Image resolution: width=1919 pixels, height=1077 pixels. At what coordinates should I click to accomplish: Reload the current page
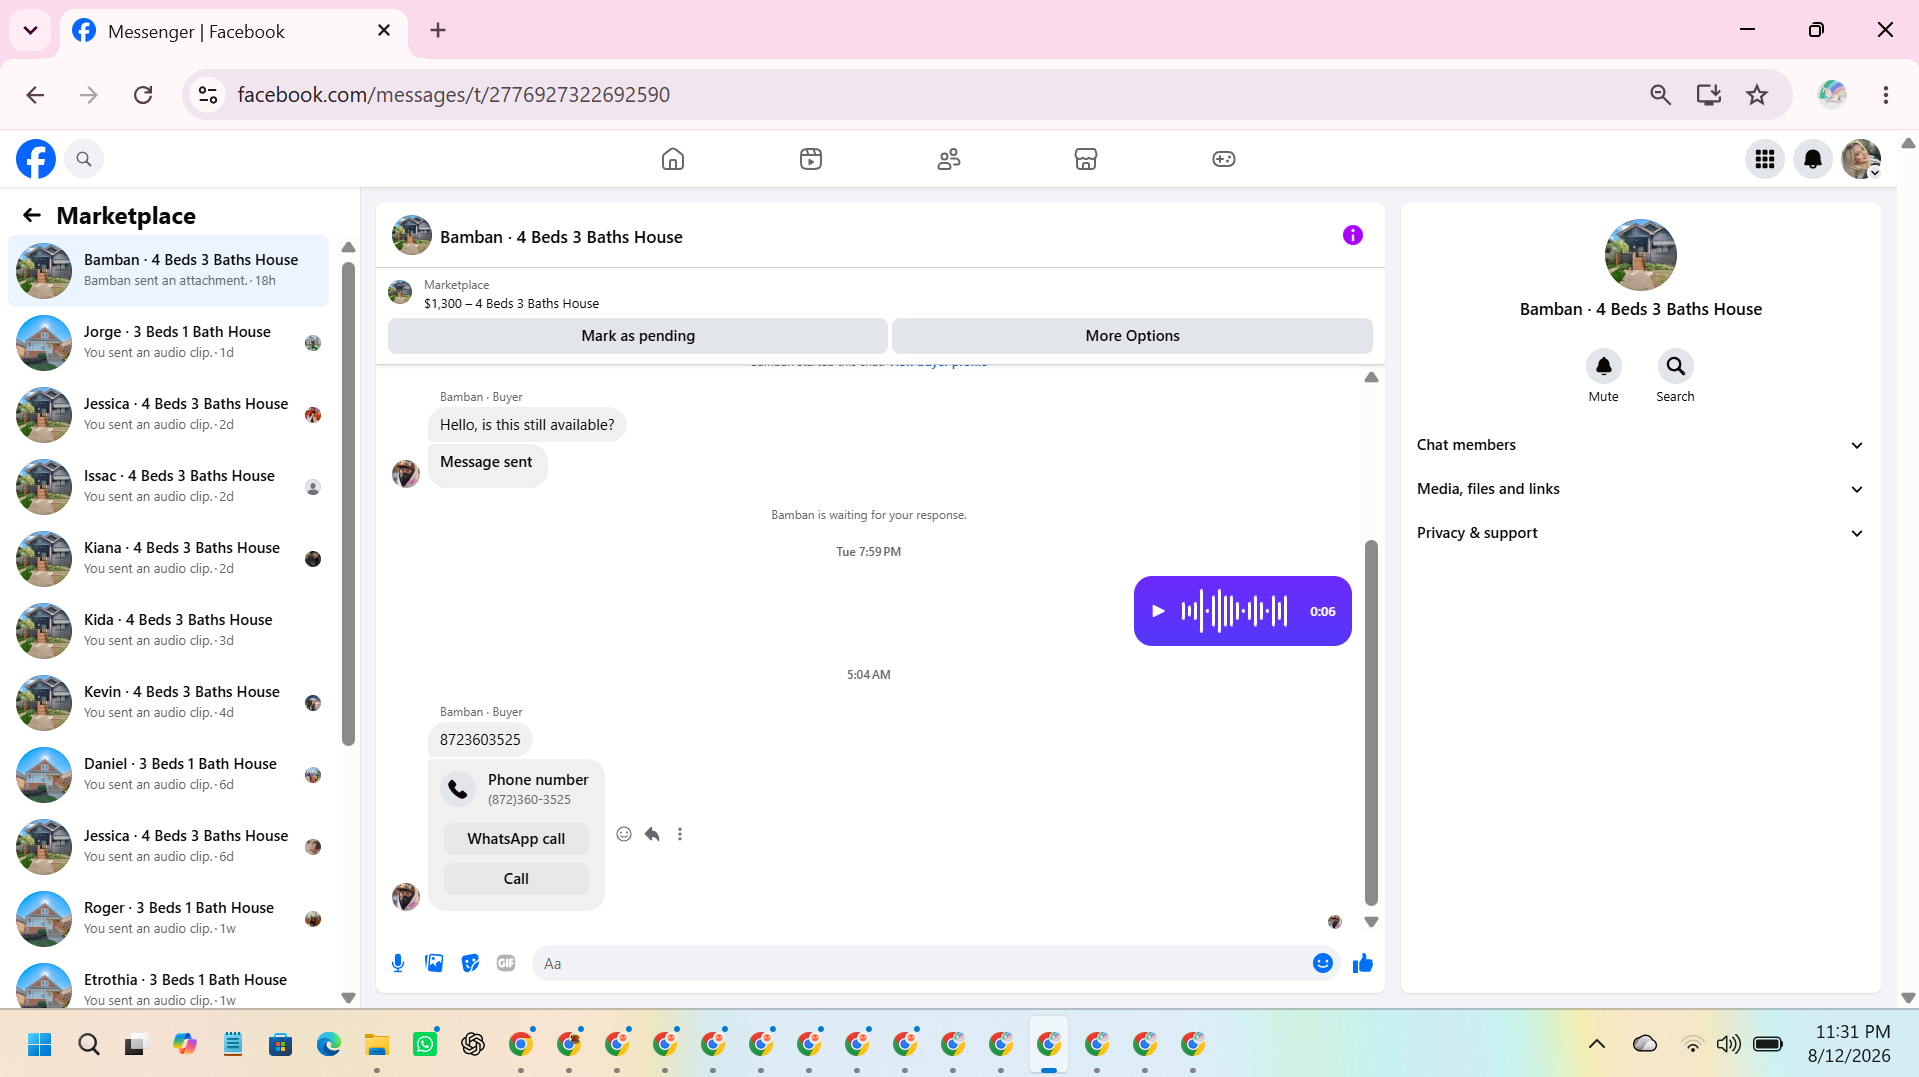[x=143, y=94]
